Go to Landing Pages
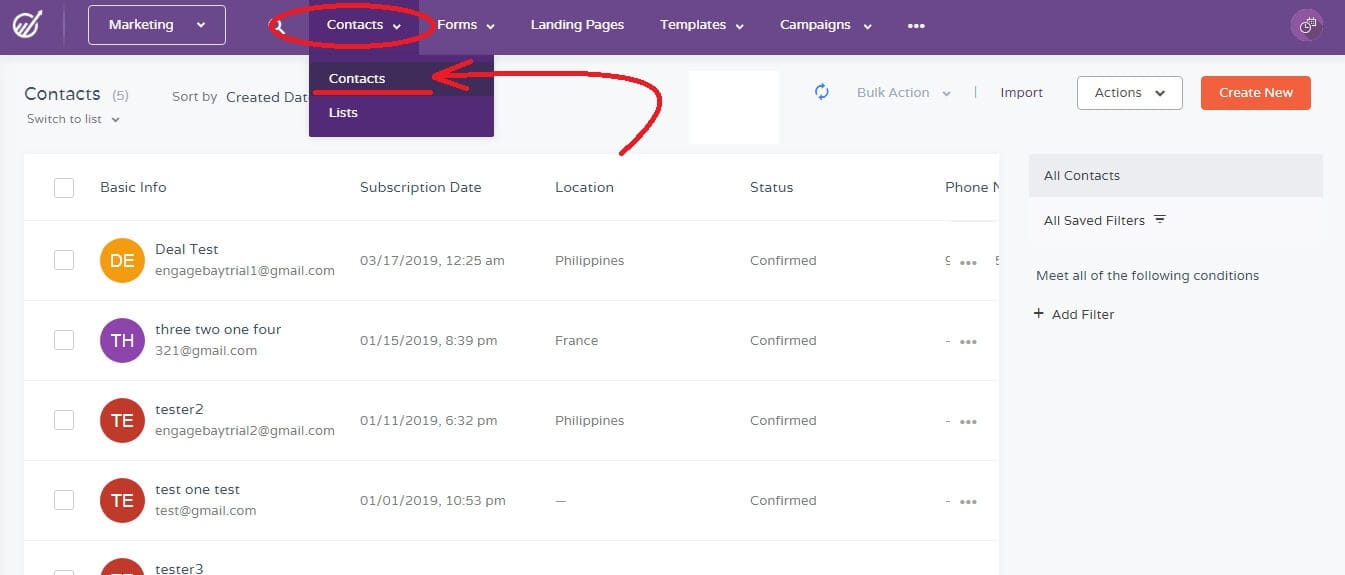The height and width of the screenshot is (575, 1345). (x=577, y=25)
